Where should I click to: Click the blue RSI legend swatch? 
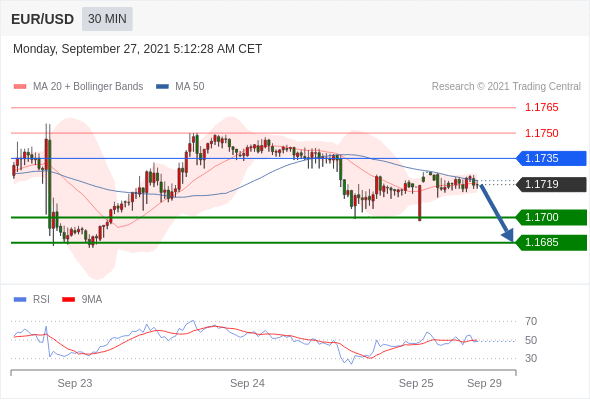click(x=20, y=300)
